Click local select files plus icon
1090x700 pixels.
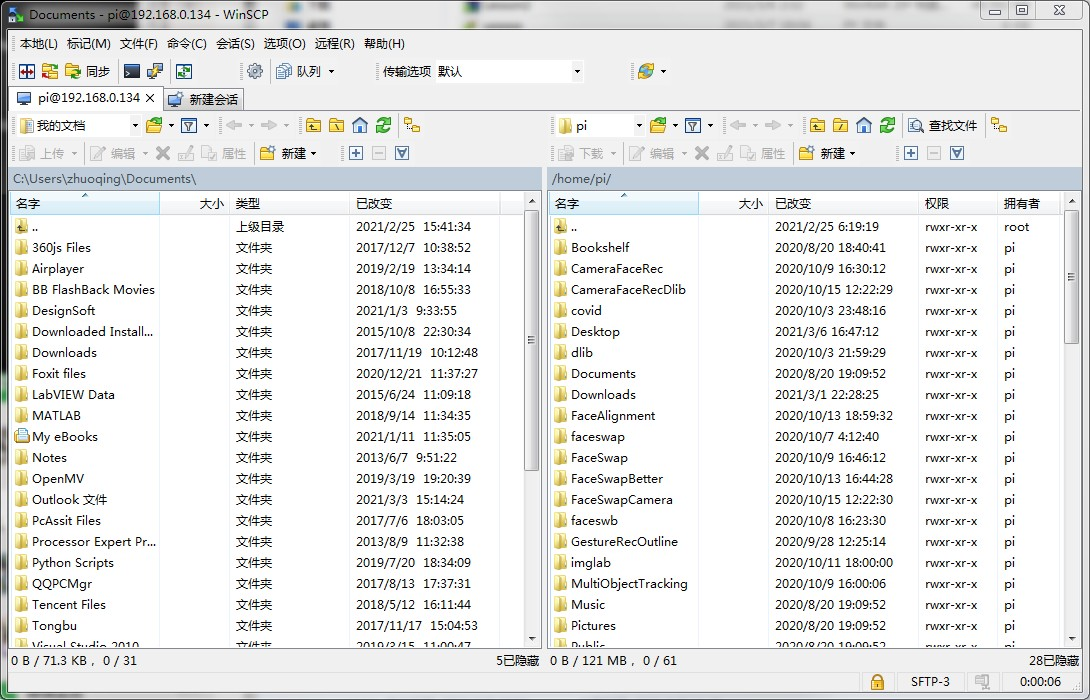[x=356, y=154]
